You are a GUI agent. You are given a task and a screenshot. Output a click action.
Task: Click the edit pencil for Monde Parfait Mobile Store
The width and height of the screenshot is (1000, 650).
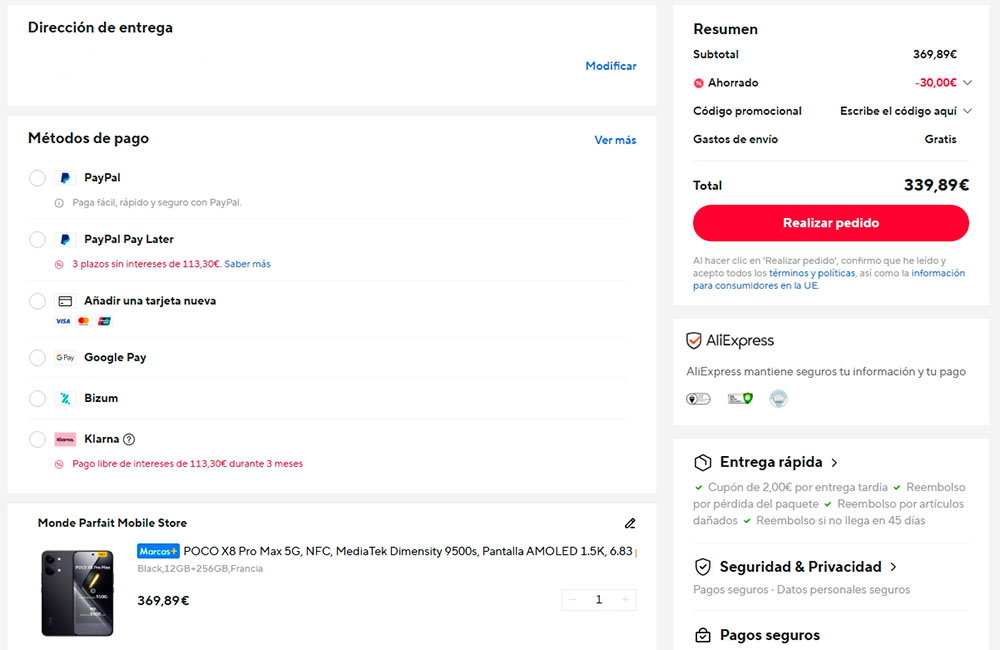point(630,524)
